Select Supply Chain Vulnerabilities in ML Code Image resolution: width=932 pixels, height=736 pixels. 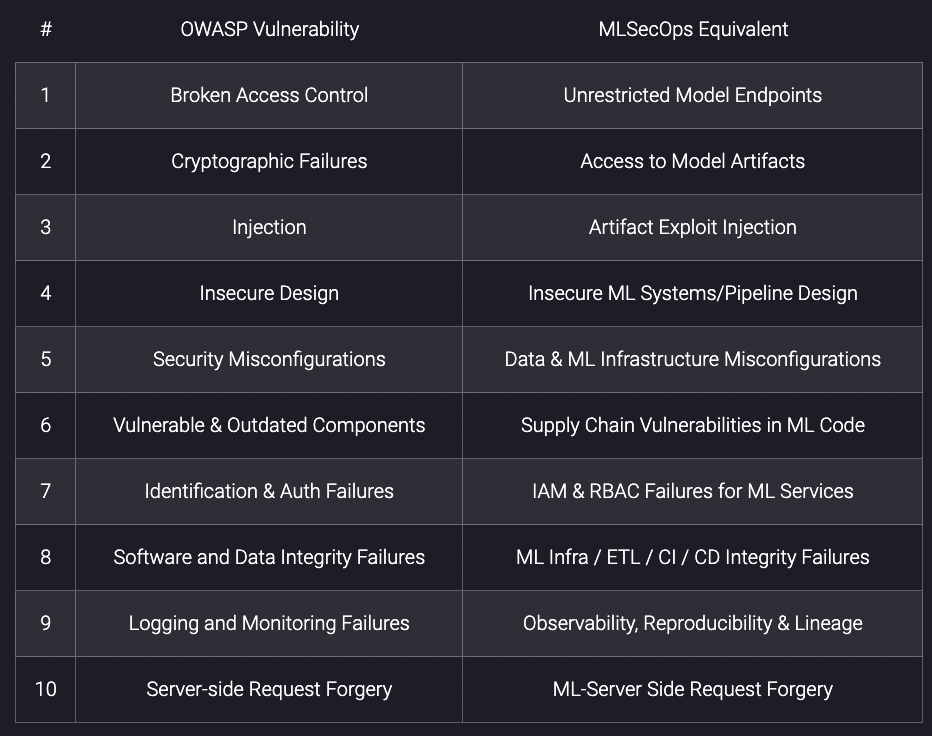pyautogui.click(x=692, y=425)
